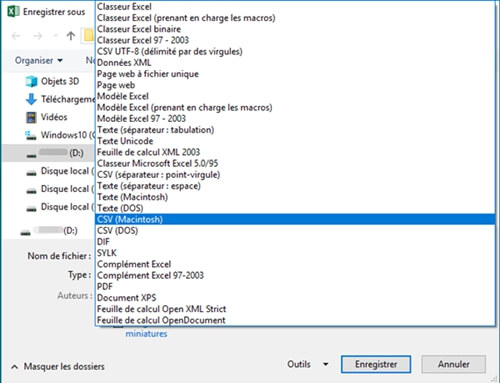Viewport: 500px width, 383px height.
Task: Select the highlighted CSV (Macintosh) option
Action: (295, 219)
